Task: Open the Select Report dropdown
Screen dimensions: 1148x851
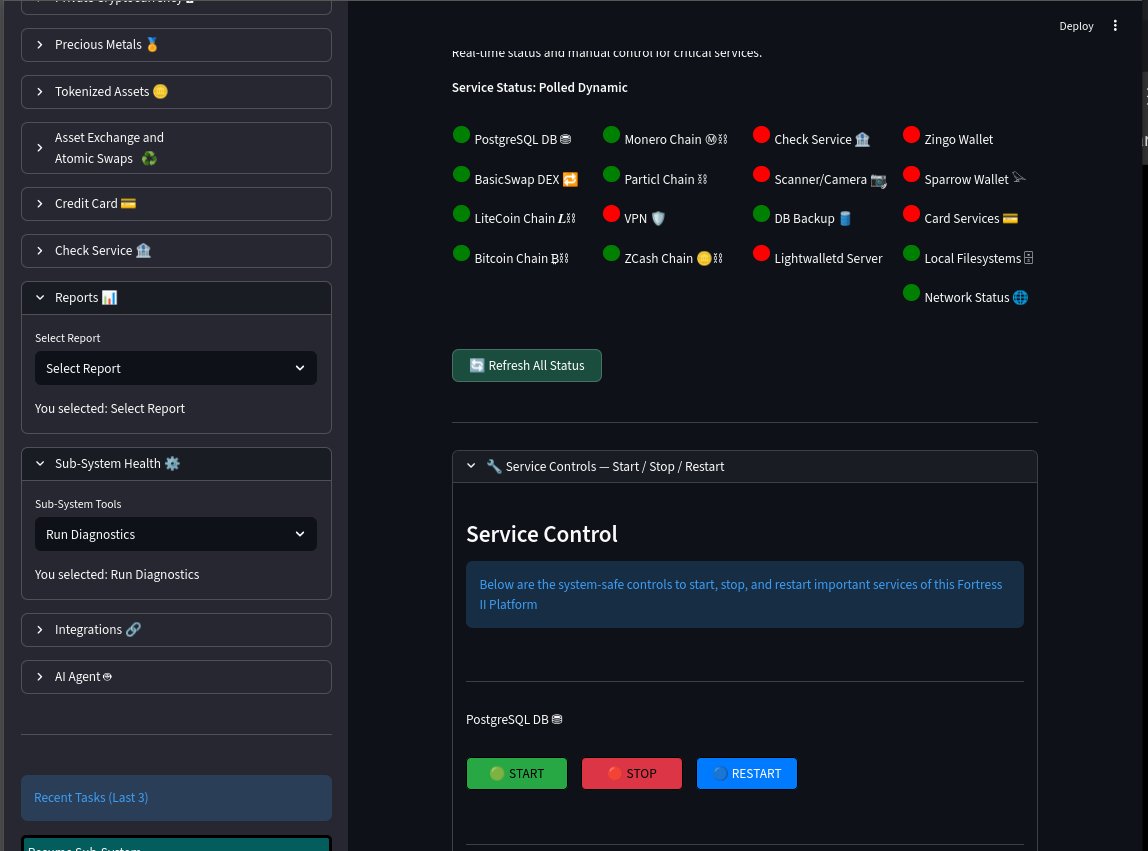Action: [176, 368]
